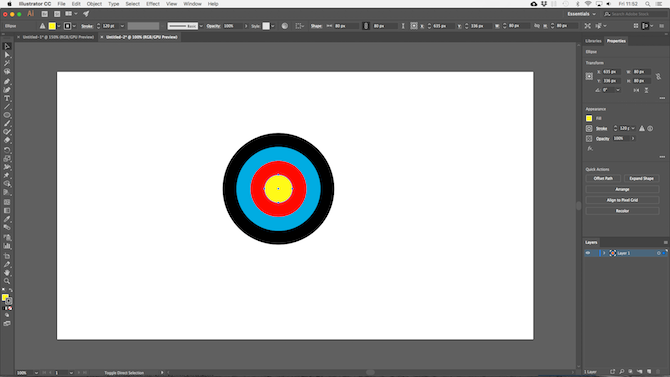Click the Rotate tool
Image resolution: width=670 pixels, height=377 pixels.
7,150
